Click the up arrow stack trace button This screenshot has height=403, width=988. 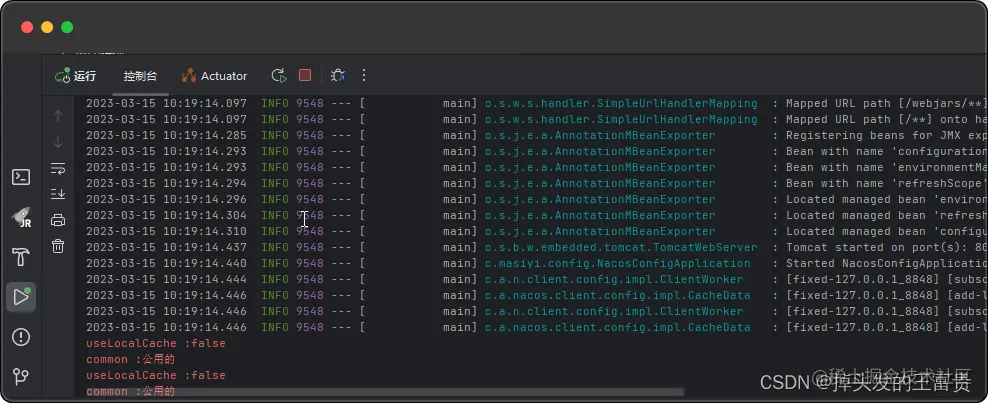click(x=58, y=116)
